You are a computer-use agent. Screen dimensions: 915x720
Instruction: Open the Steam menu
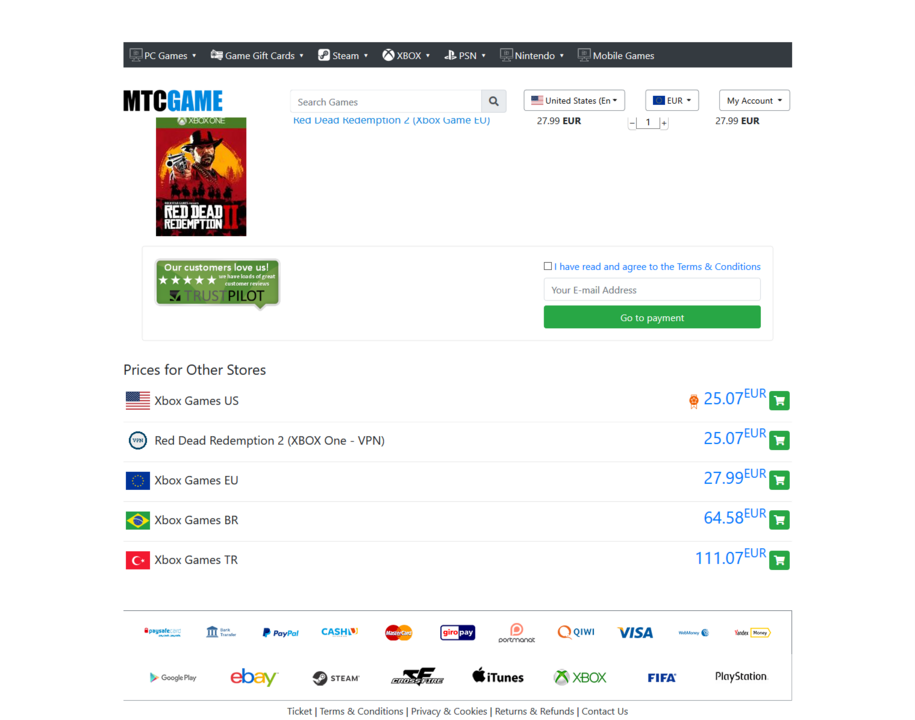pos(343,55)
